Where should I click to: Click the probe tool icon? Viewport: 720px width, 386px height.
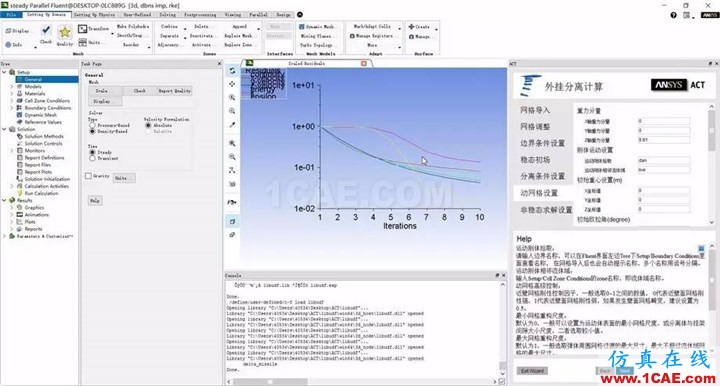pos(232,125)
